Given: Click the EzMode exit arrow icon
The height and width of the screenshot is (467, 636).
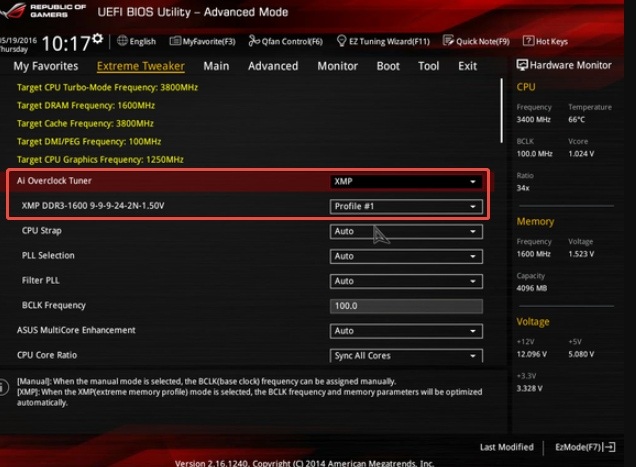Looking at the screenshot, I should 609,447.
